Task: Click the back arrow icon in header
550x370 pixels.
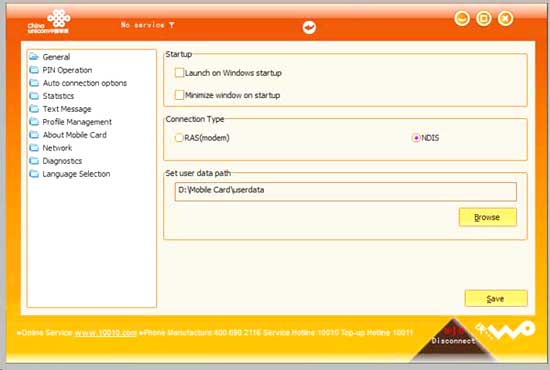Action: coord(309,27)
